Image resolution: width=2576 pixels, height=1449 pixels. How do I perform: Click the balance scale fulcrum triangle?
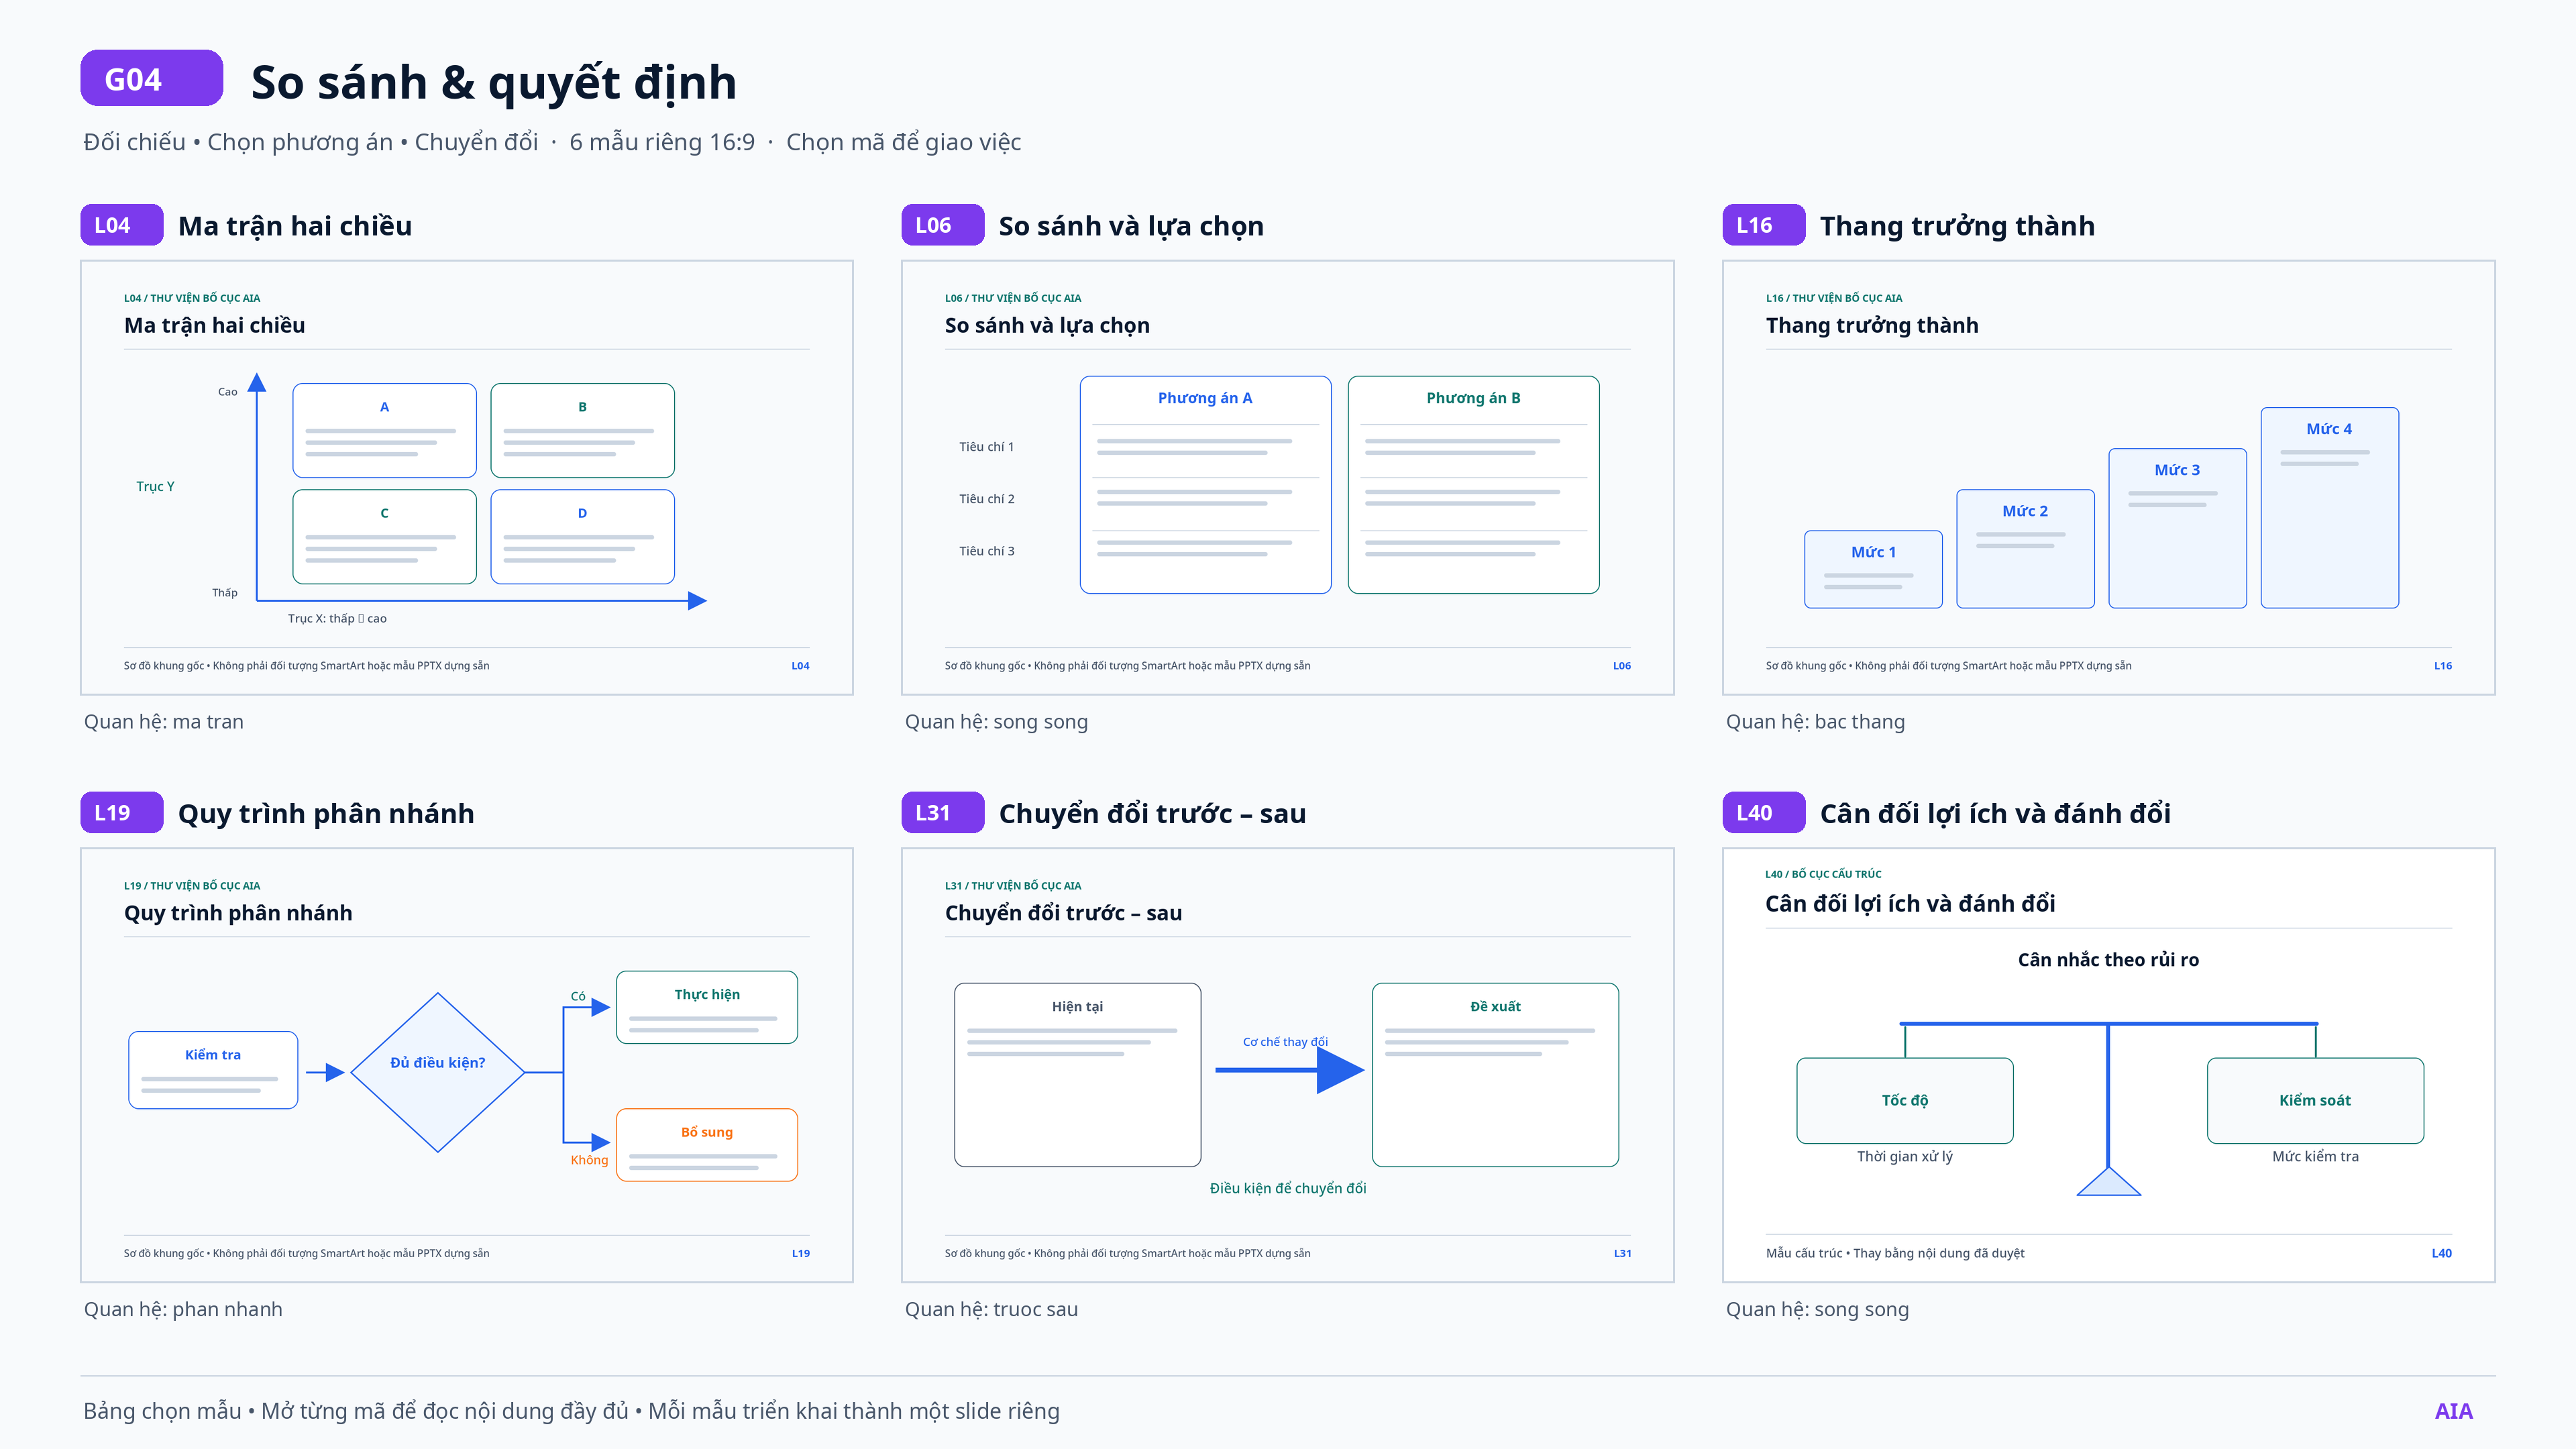click(x=2108, y=1182)
